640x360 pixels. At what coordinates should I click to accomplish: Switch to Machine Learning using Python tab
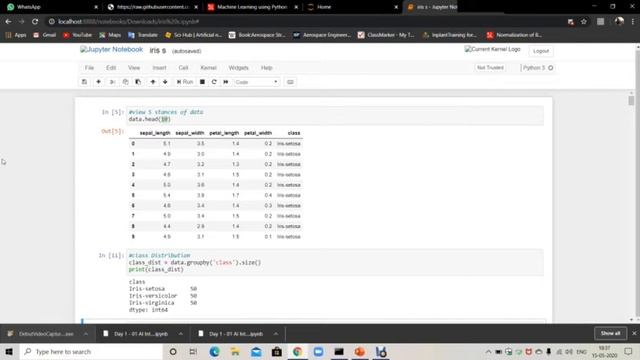[x=252, y=7]
